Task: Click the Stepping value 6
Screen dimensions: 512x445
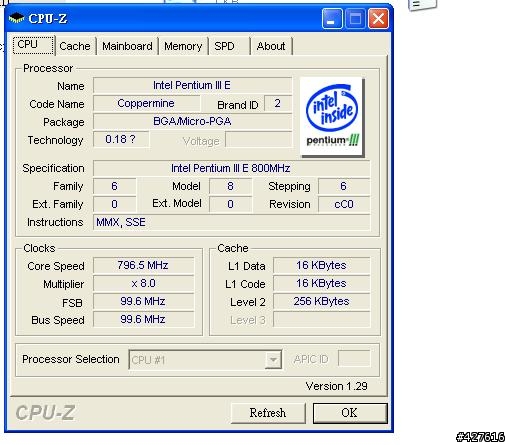Action: coord(344,186)
